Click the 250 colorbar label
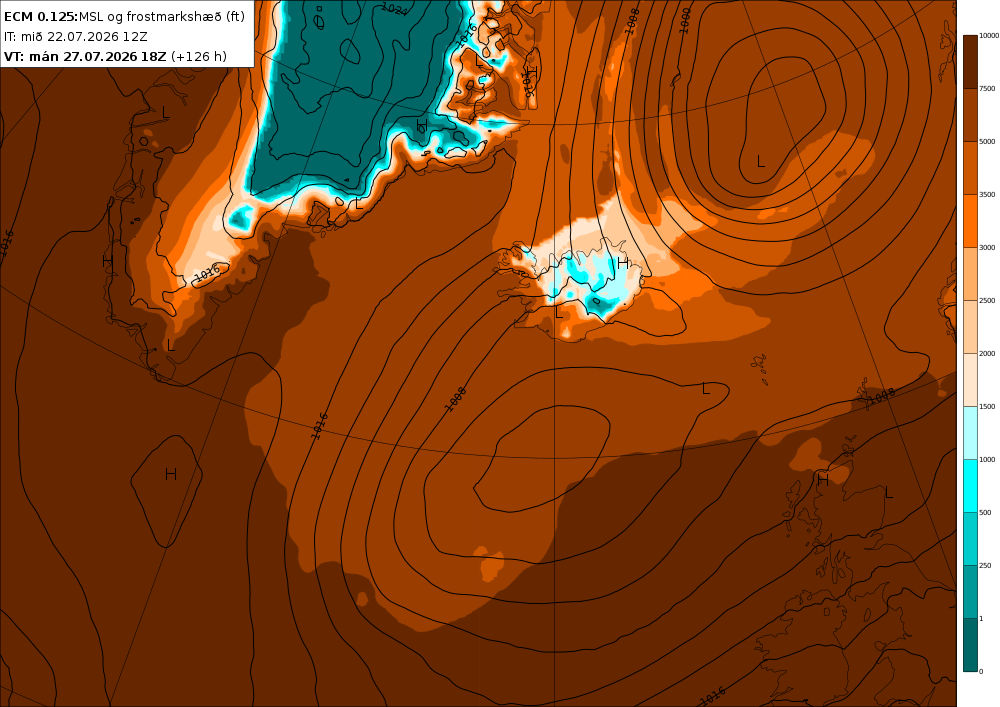 coord(985,565)
